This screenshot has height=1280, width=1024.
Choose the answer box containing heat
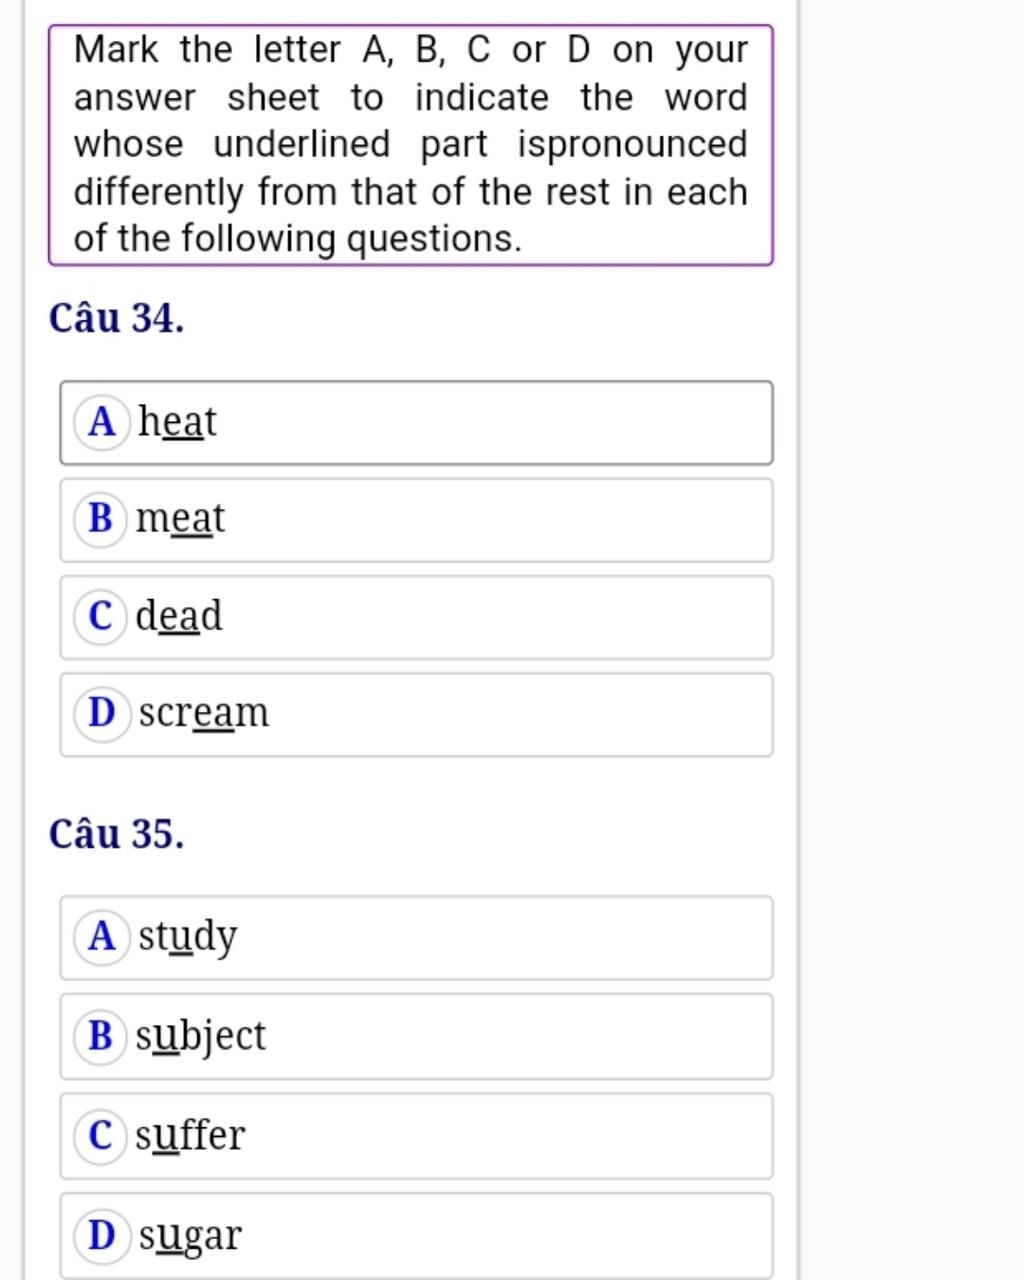[416, 423]
